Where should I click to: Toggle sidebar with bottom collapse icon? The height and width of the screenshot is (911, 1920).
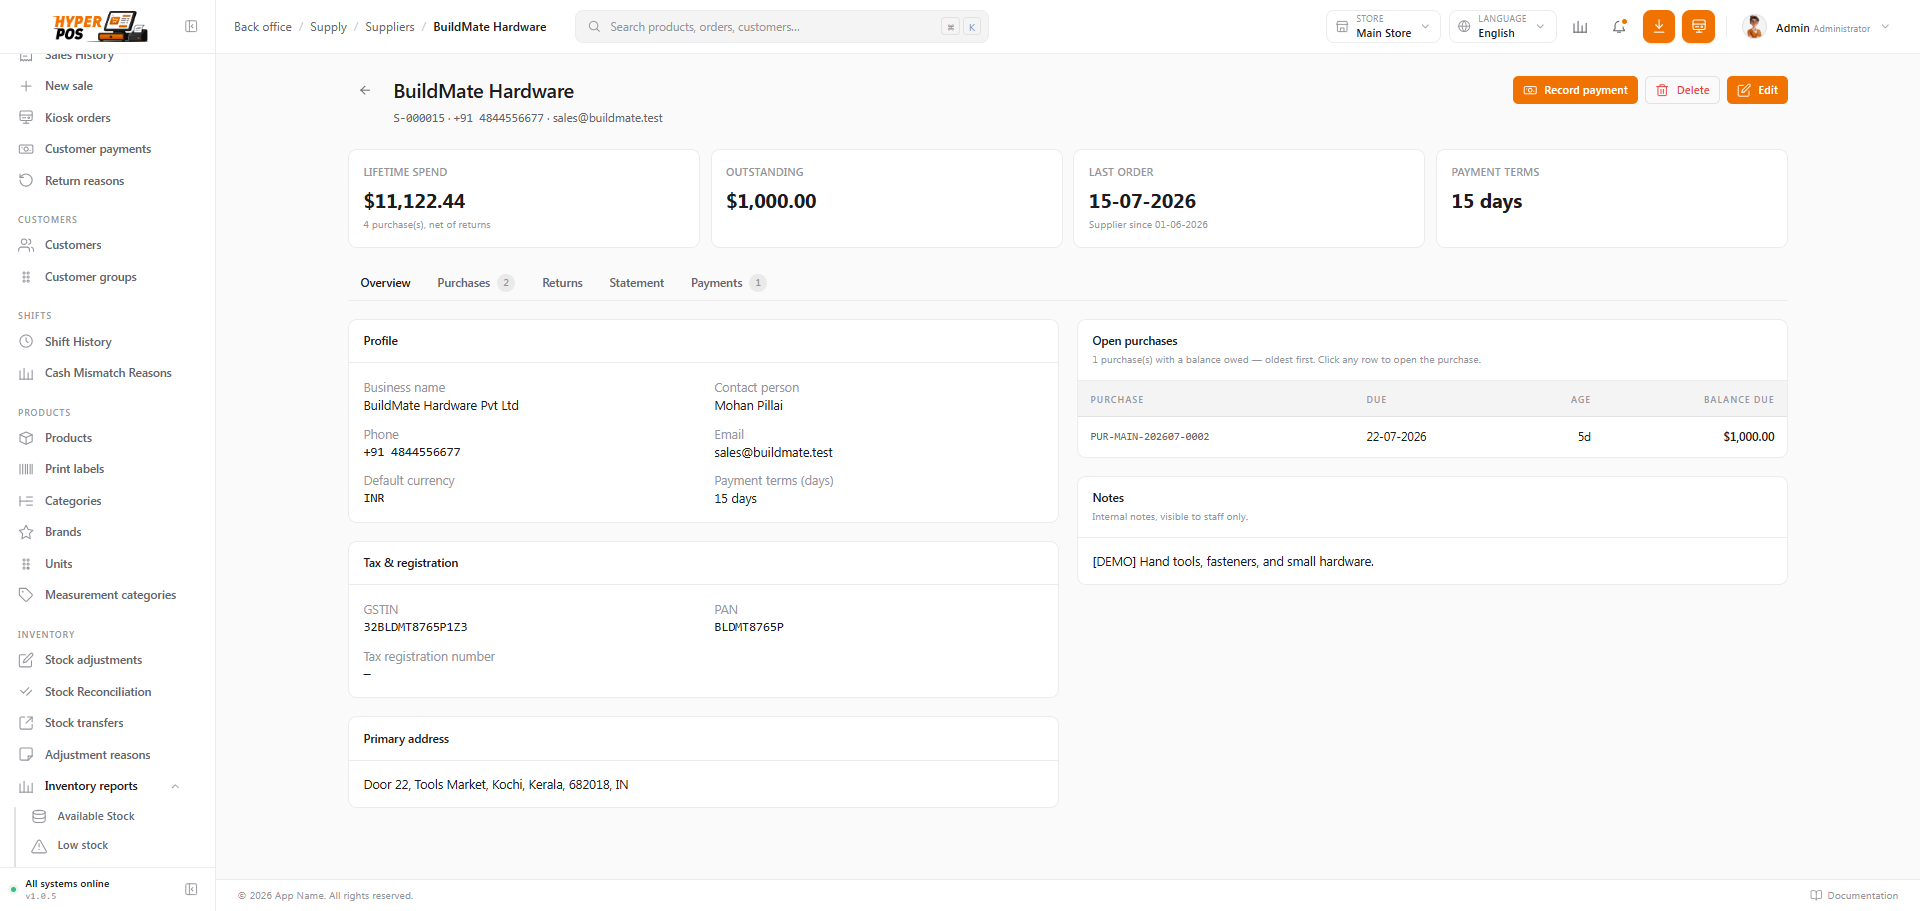tap(191, 889)
